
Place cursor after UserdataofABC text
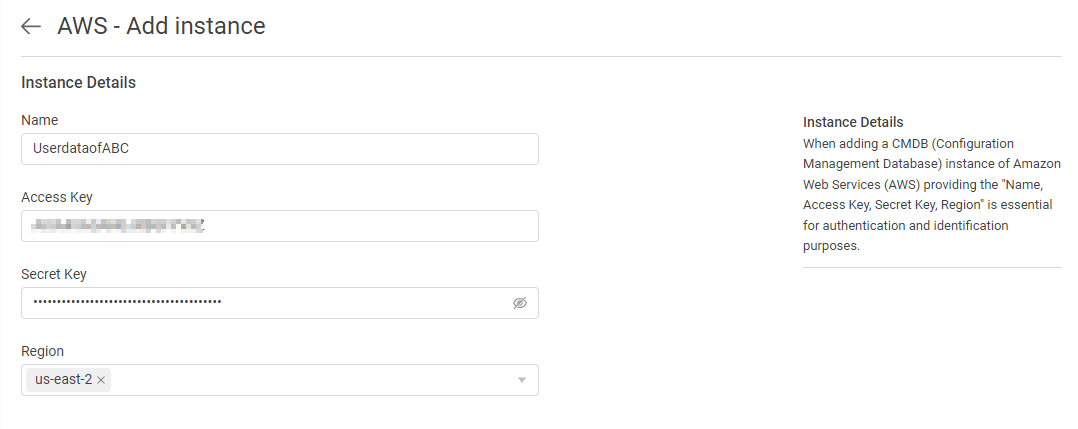(130, 148)
